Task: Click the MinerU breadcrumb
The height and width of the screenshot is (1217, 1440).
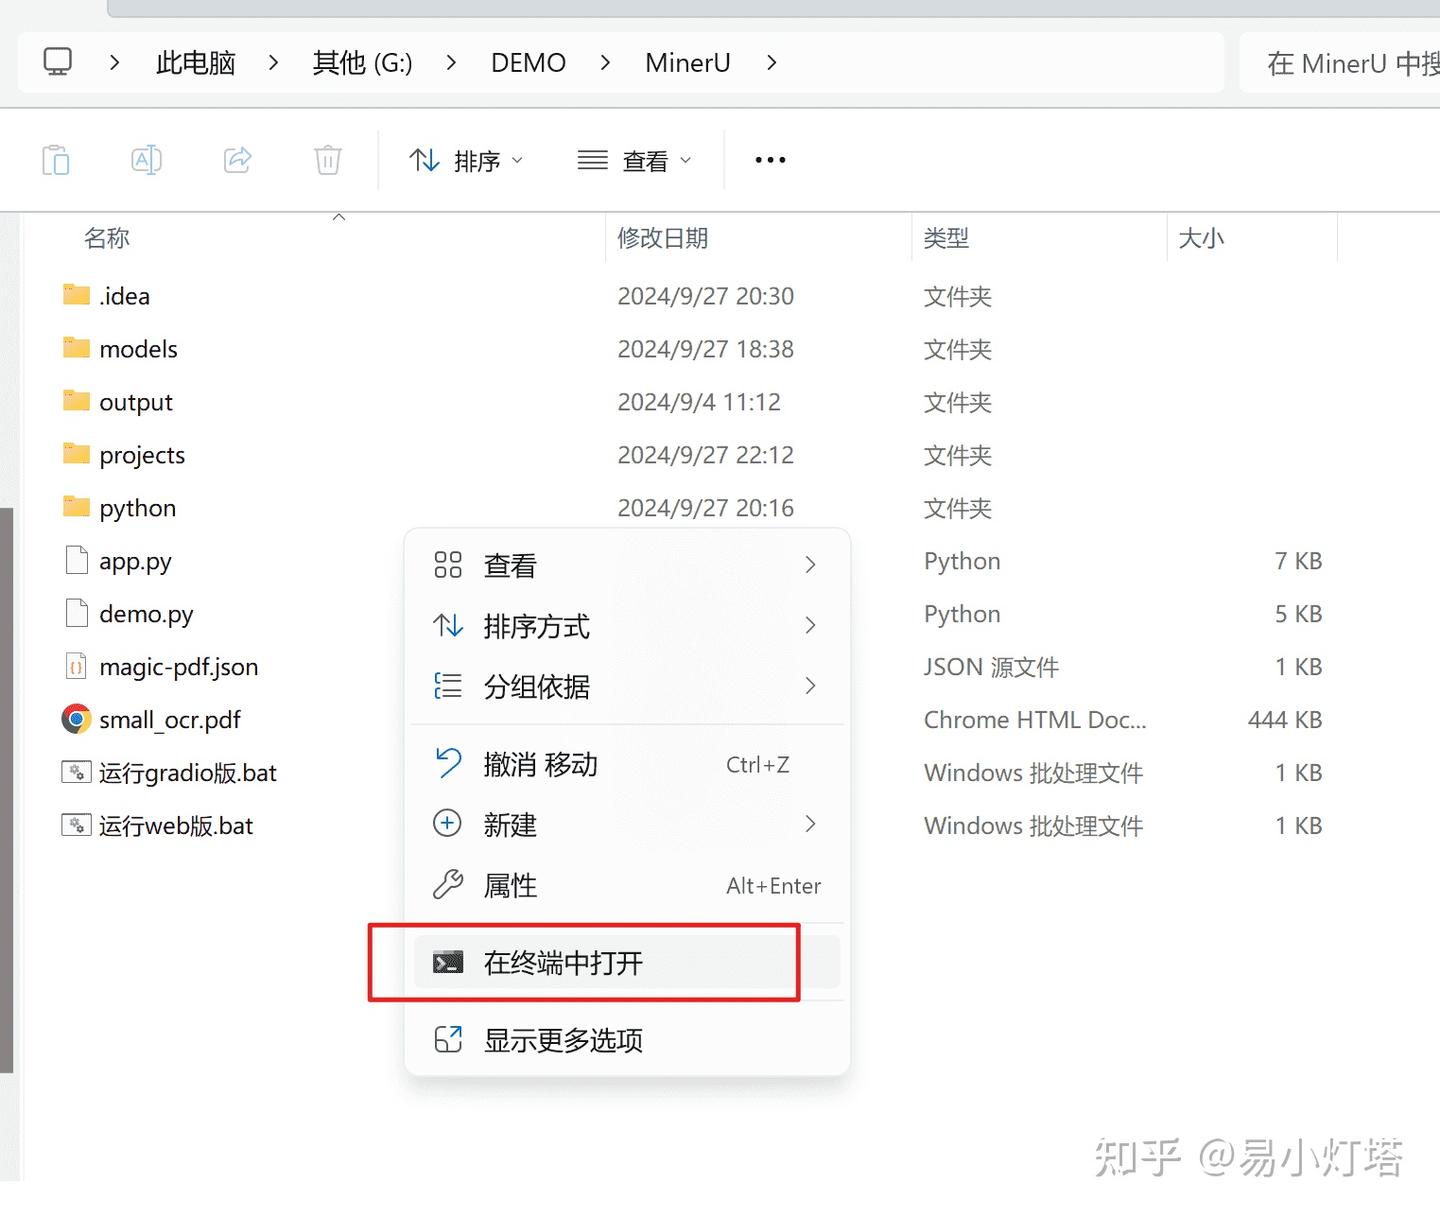Action: tap(688, 62)
